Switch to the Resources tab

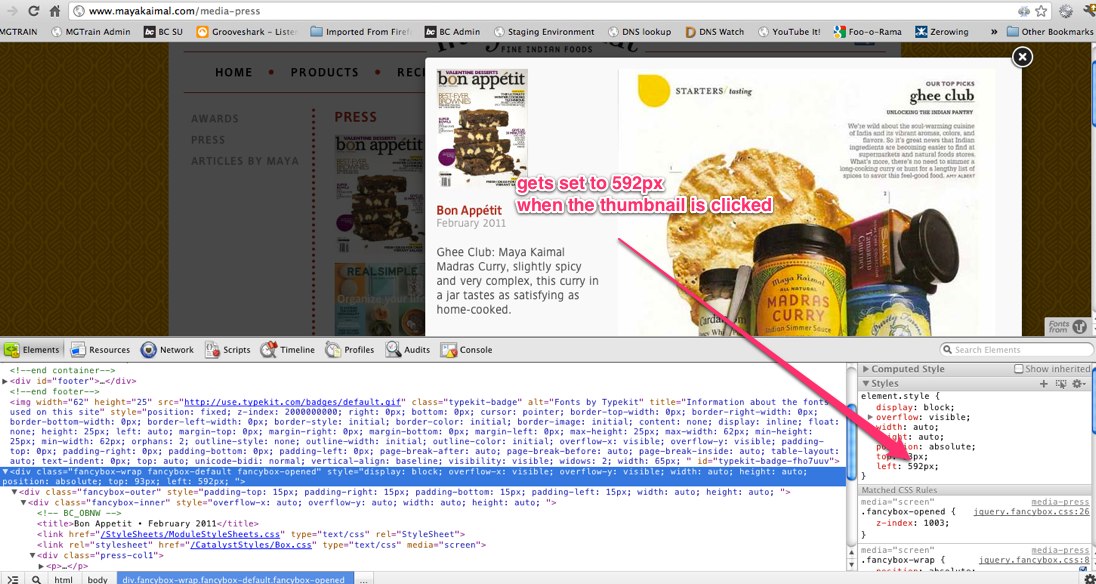pyautogui.click(x=102, y=349)
